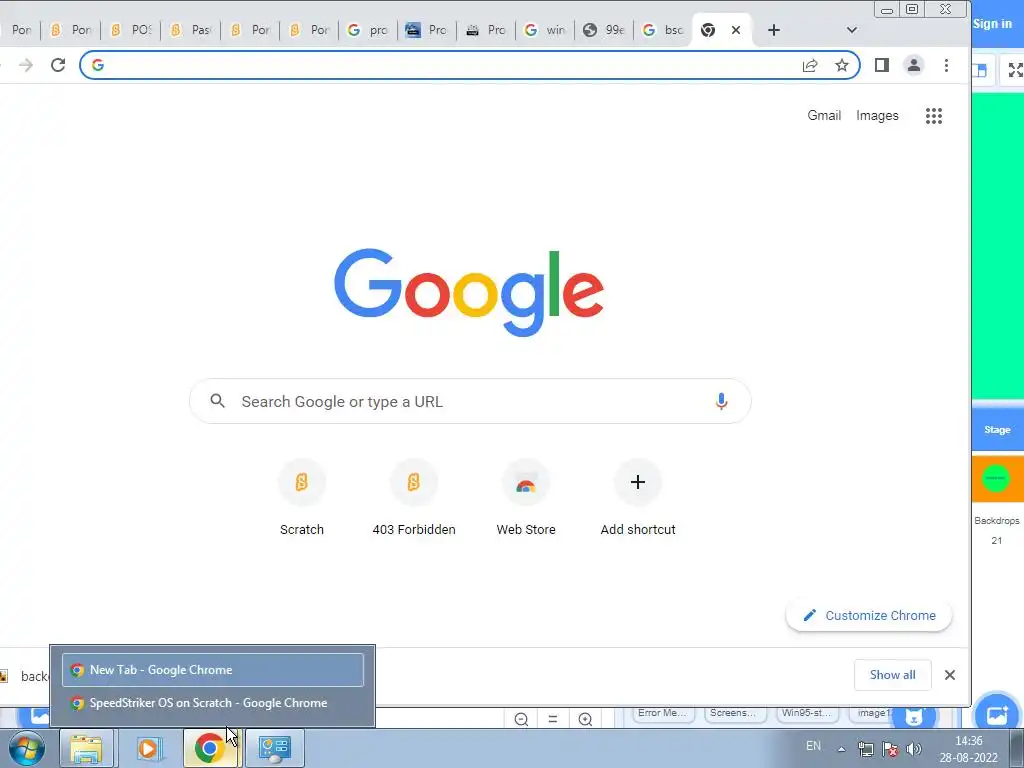1024x768 pixels.
Task: Expand the tab search chevron
Action: [852, 30]
